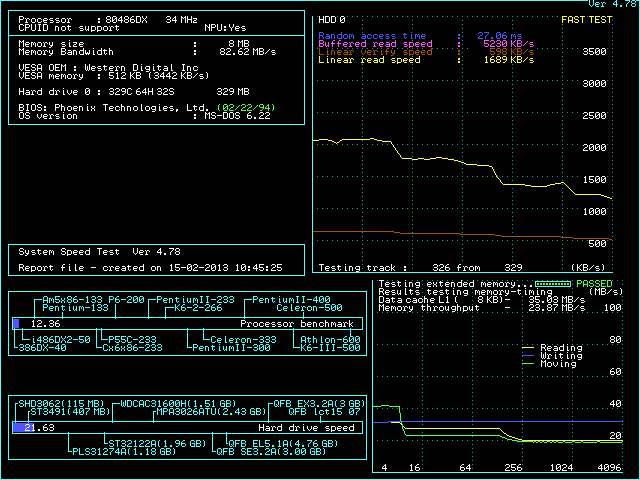Click the MS-DOS 6.22 OS version
This screenshot has height=480, width=640.
tap(238, 116)
